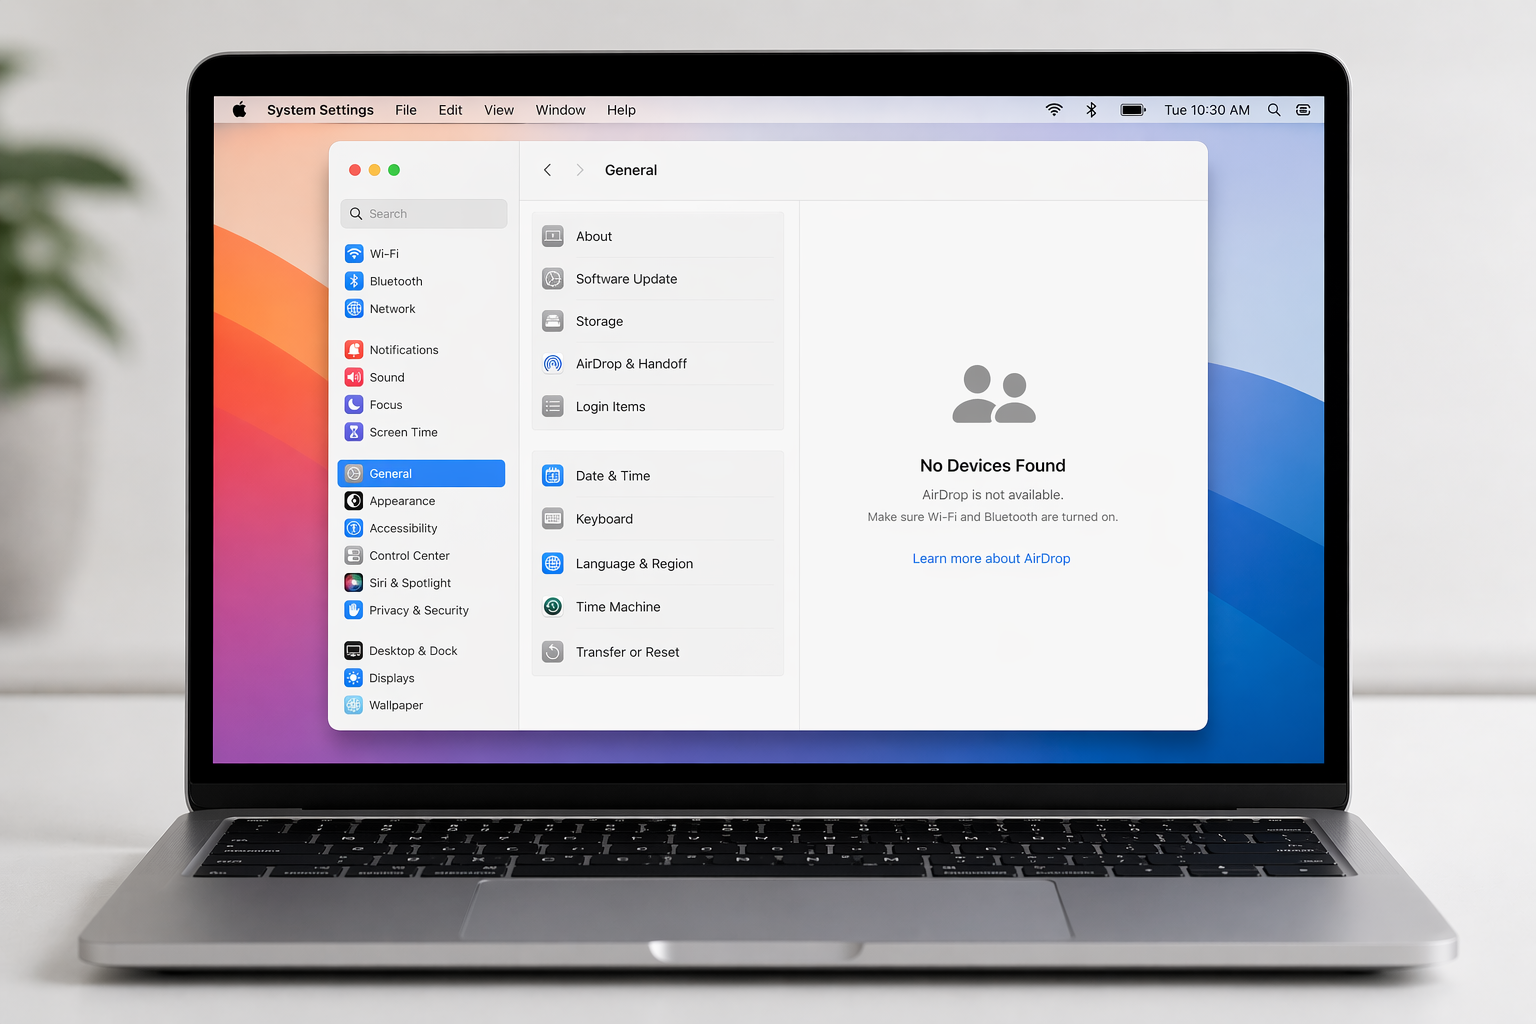Open Siri & Spotlight icon
This screenshot has height=1024, width=1536.
coord(354,582)
